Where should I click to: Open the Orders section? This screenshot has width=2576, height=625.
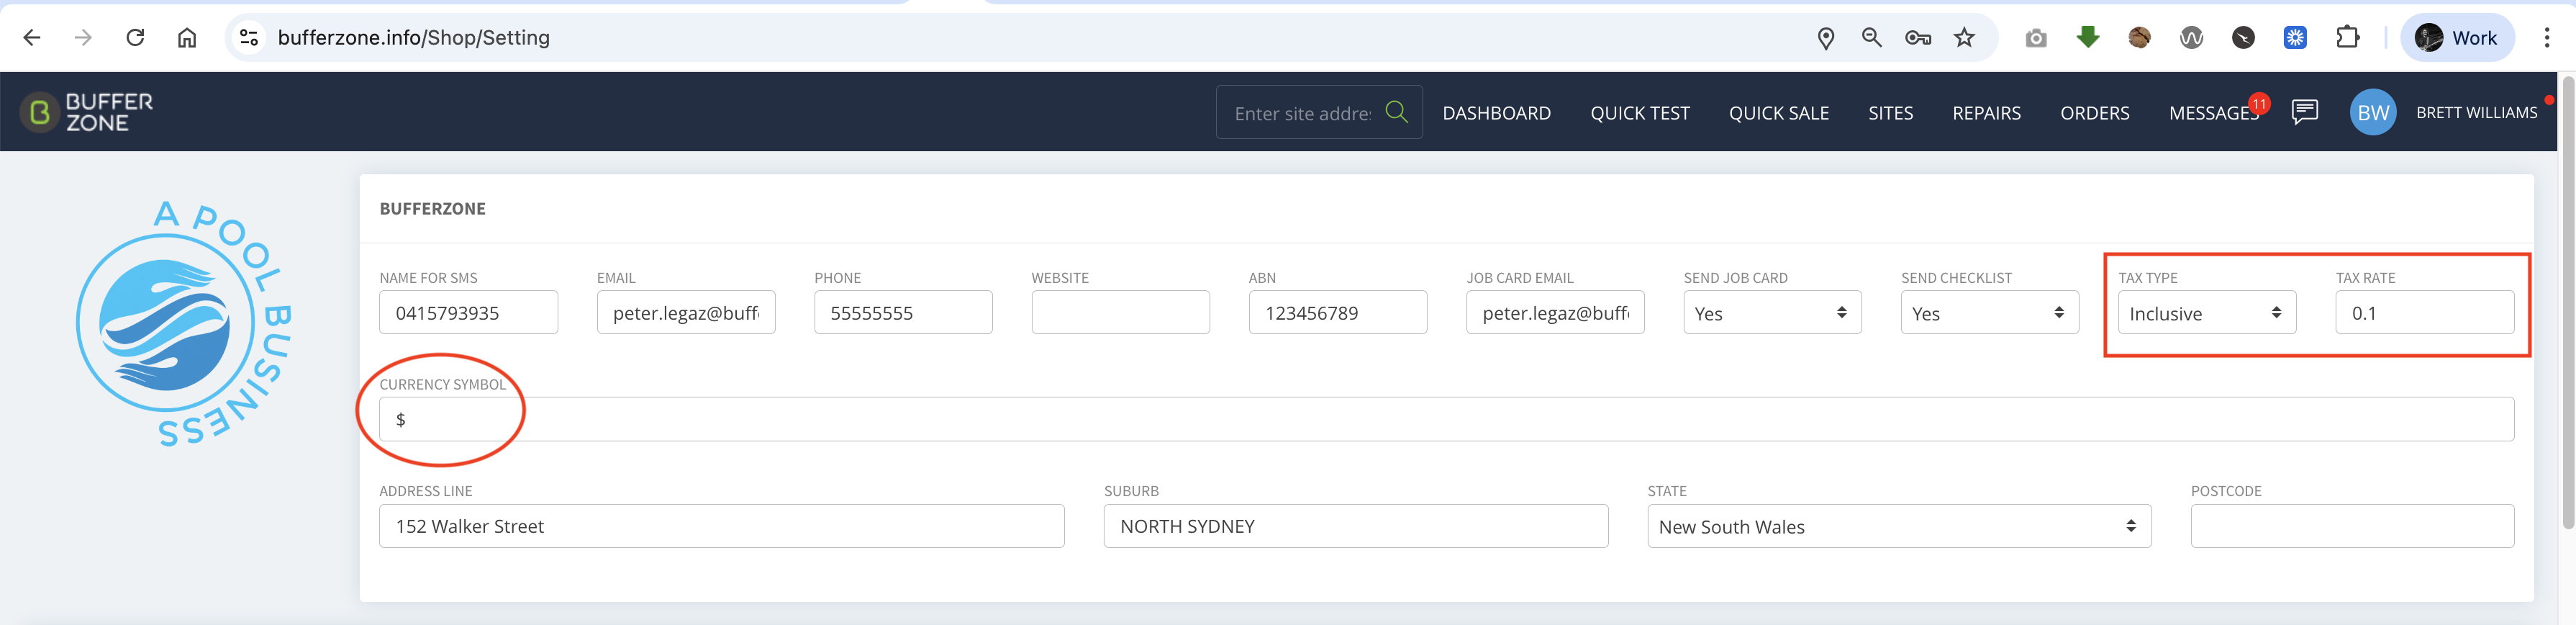[x=2094, y=113]
